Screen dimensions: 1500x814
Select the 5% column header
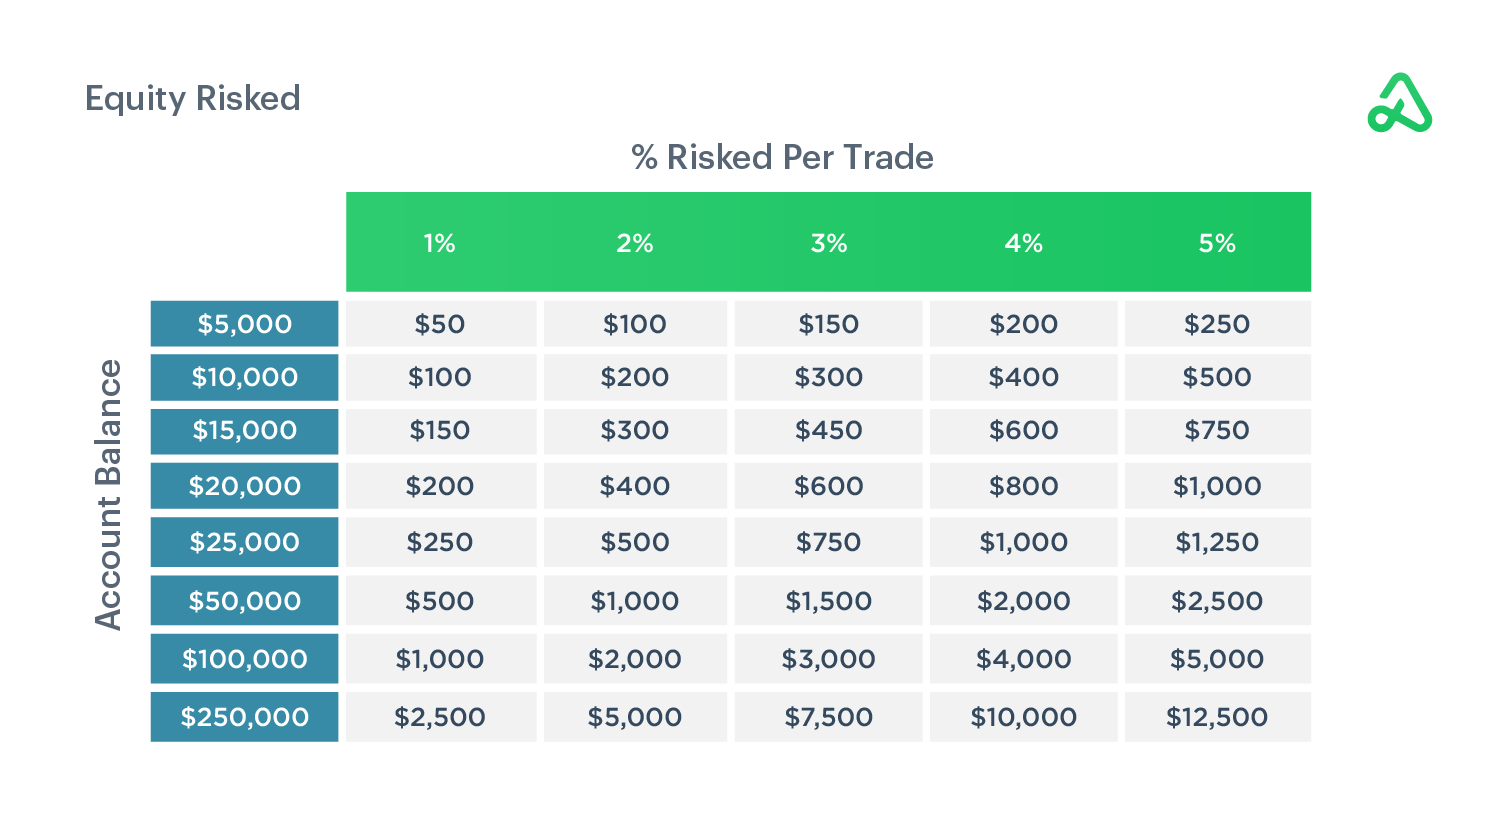pyautogui.click(x=1217, y=243)
